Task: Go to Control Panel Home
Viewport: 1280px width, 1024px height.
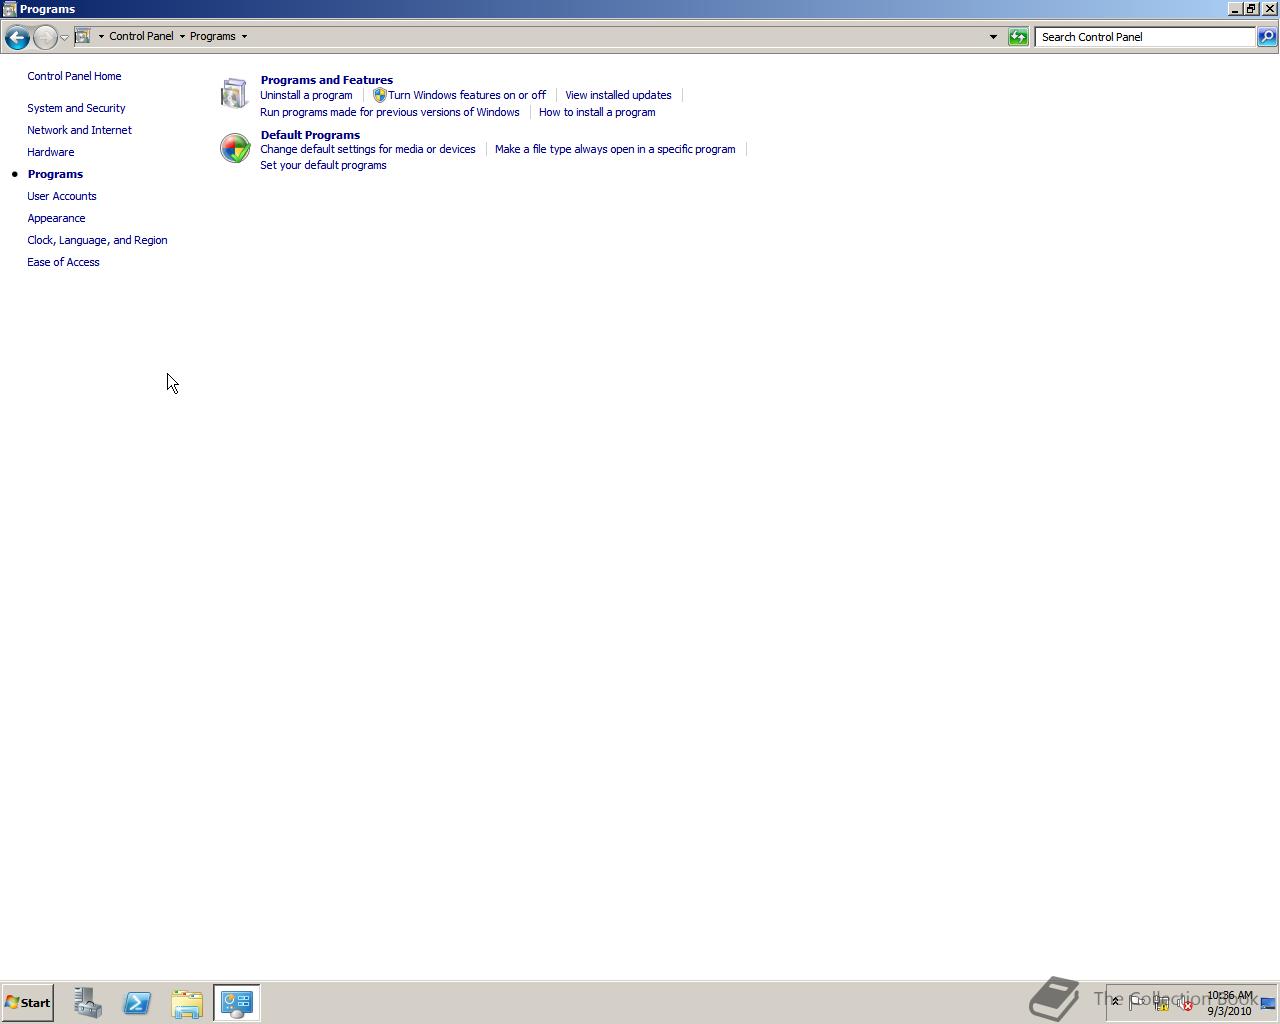Action: pyautogui.click(x=74, y=76)
